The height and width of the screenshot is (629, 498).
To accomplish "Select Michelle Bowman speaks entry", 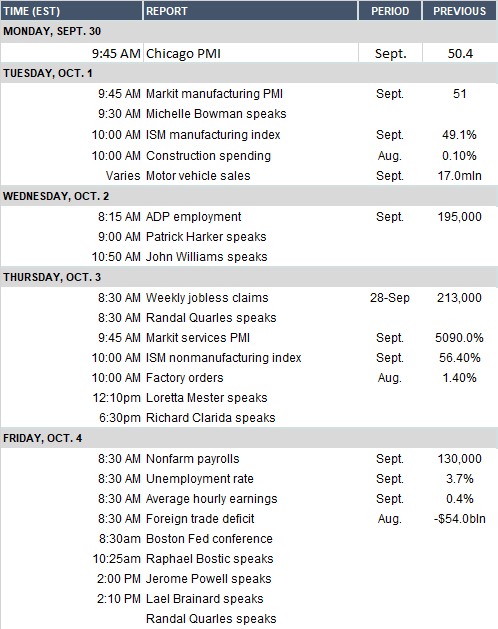I will pyautogui.click(x=216, y=114).
